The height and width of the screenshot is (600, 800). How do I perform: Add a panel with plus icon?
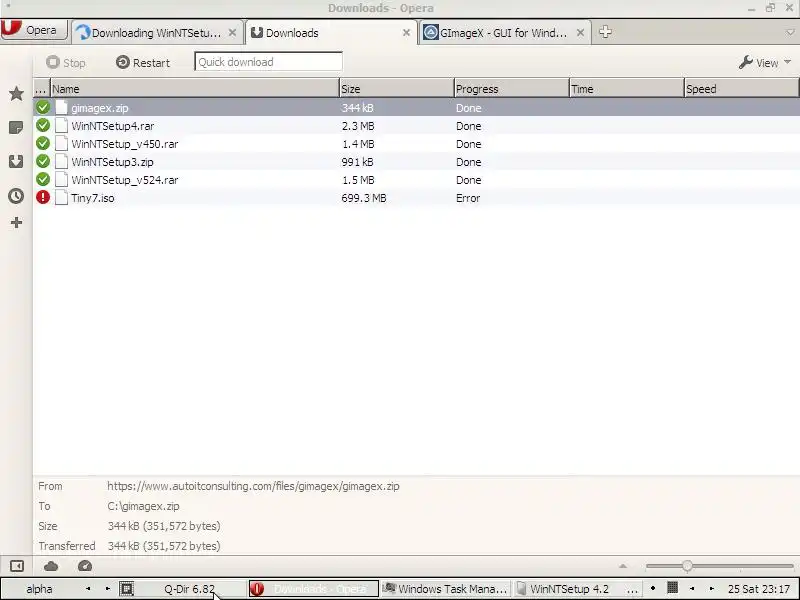pyautogui.click(x=16, y=222)
